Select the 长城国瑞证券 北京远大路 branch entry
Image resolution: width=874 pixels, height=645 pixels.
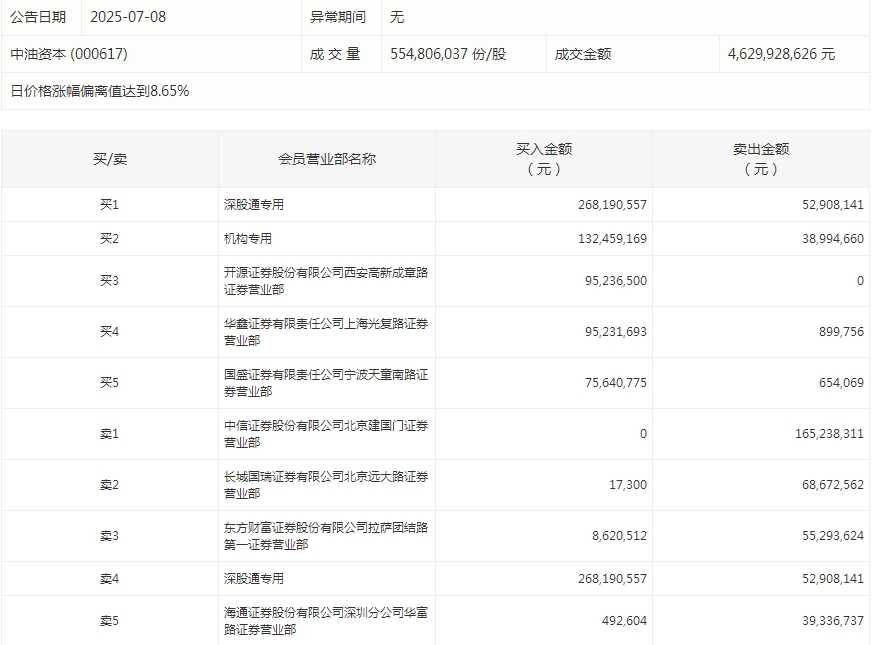(326, 485)
